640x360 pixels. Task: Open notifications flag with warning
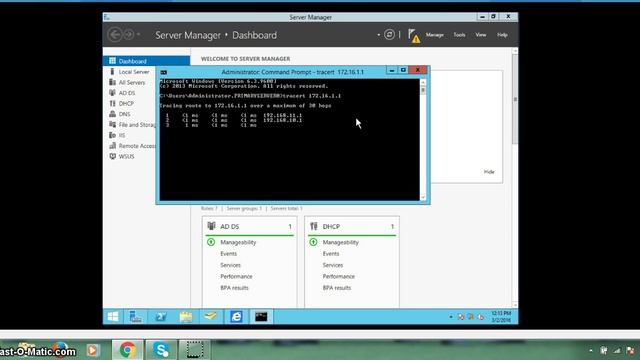[413, 36]
